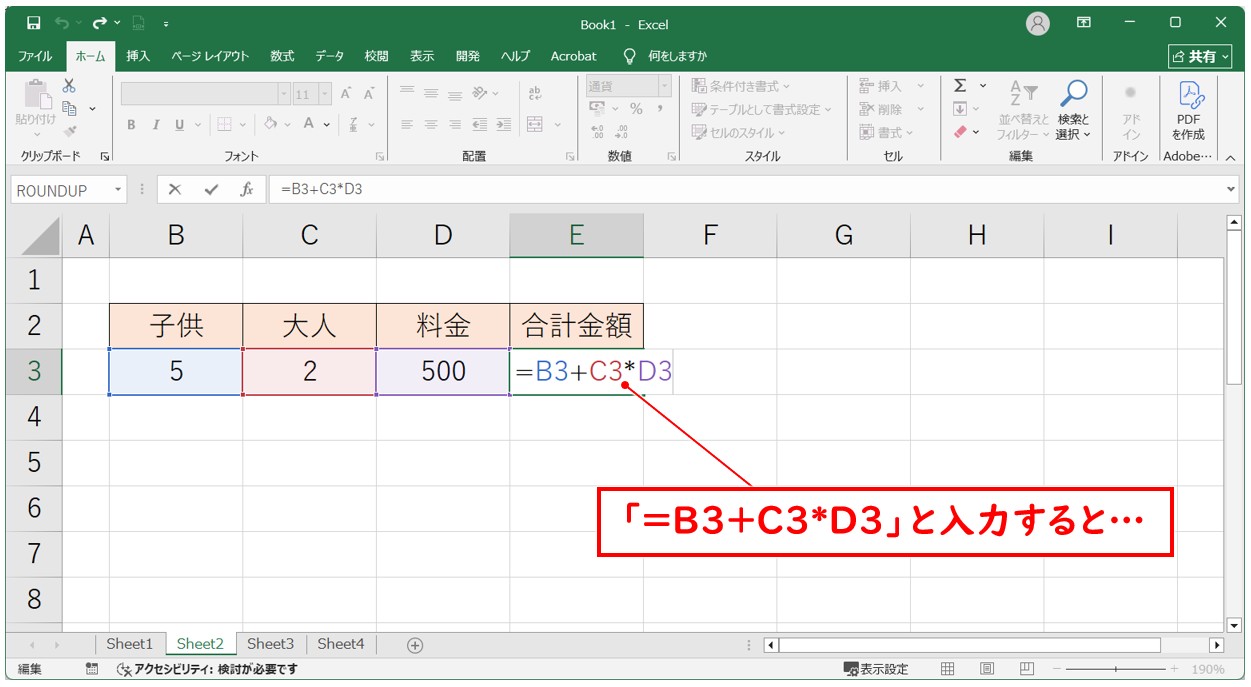The width and height of the screenshot is (1251, 687).
Task: Open the Insert Function fx dialog
Action: 246,189
